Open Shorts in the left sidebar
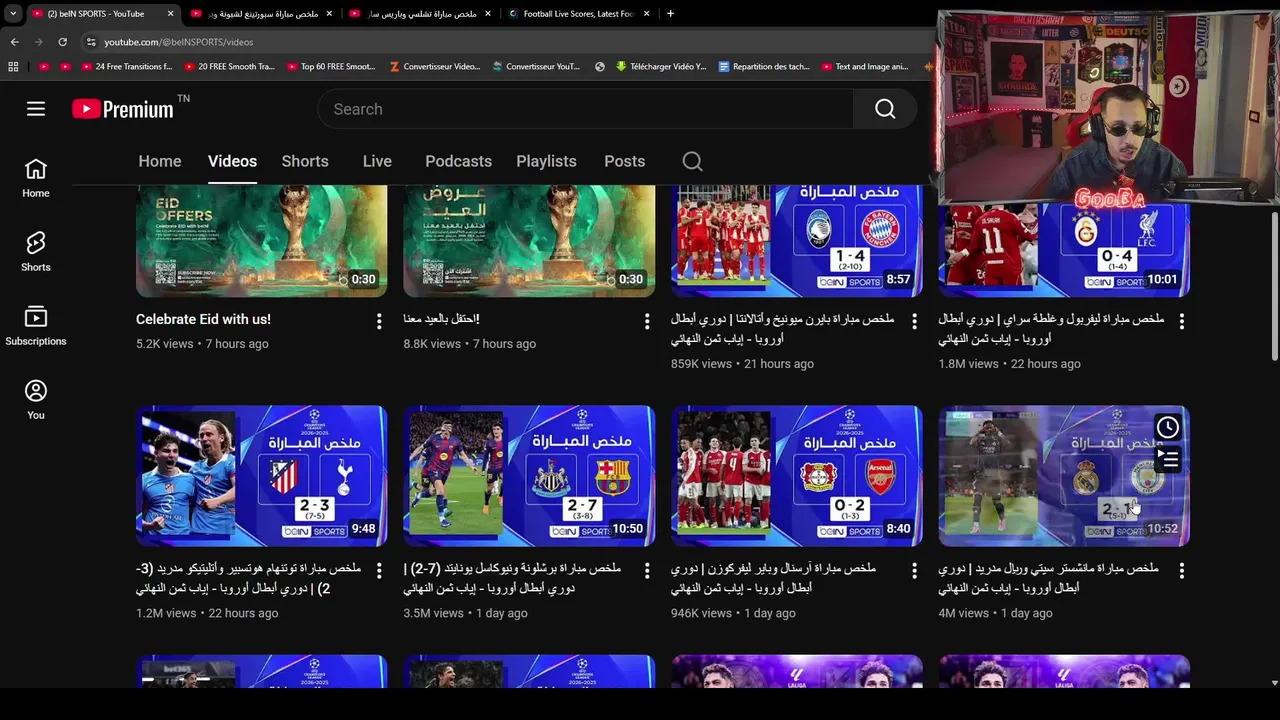Viewport: 1280px width, 720px height. pos(36,252)
